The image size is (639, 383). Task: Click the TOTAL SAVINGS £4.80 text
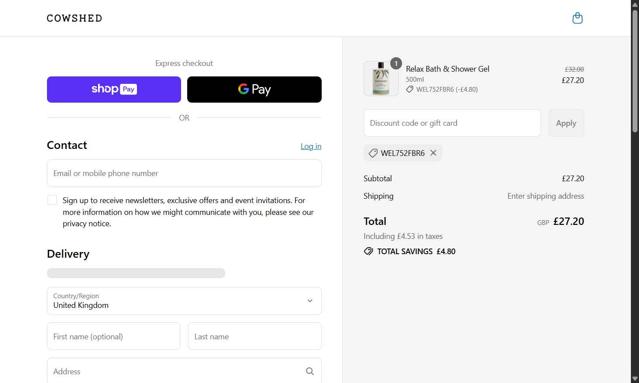(x=416, y=251)
